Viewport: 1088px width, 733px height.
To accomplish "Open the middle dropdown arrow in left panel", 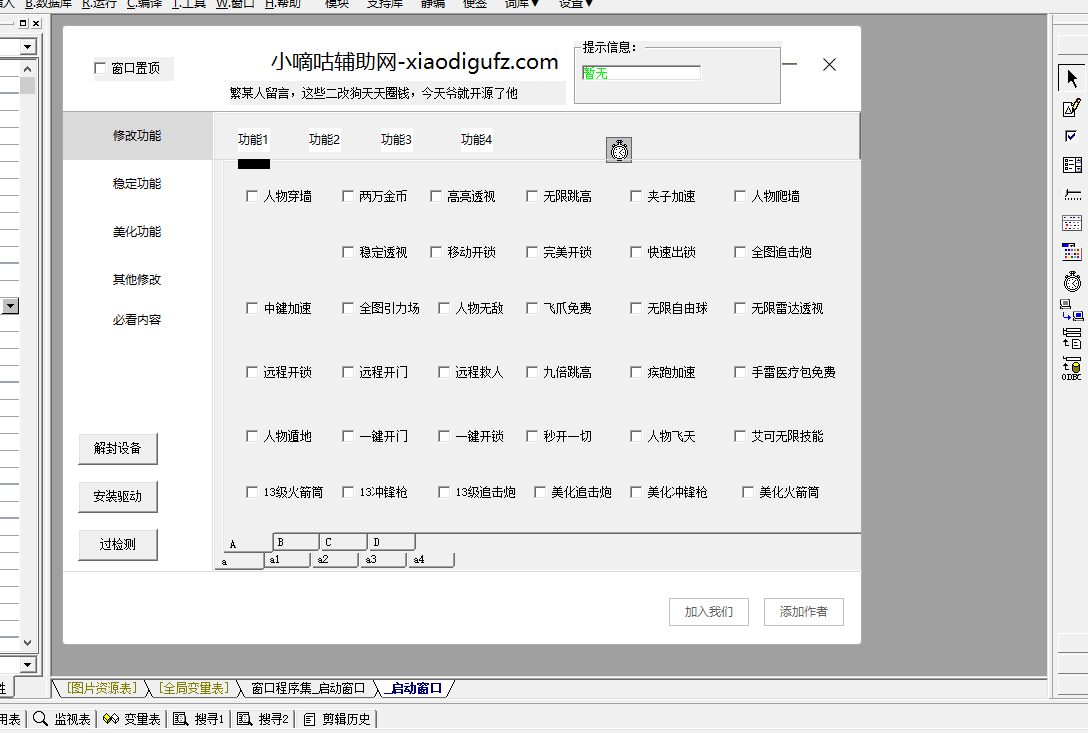I will tap(10, 306).
